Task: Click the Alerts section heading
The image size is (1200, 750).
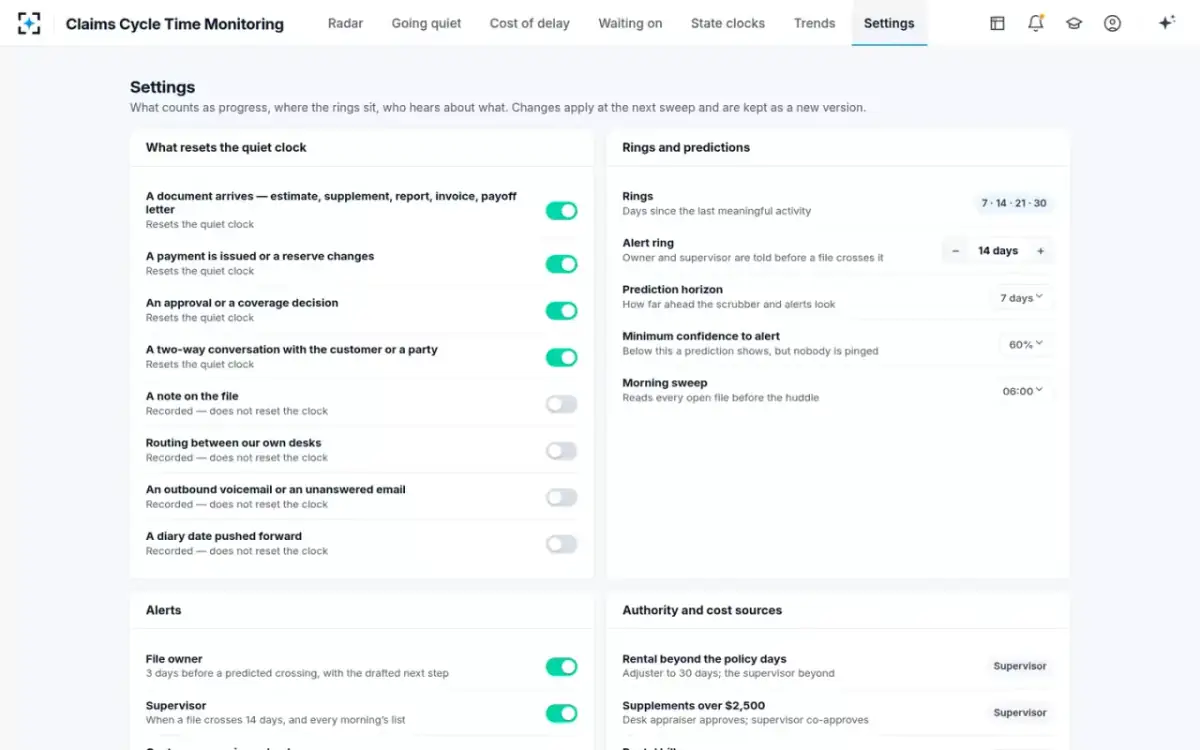Action: 164,610
